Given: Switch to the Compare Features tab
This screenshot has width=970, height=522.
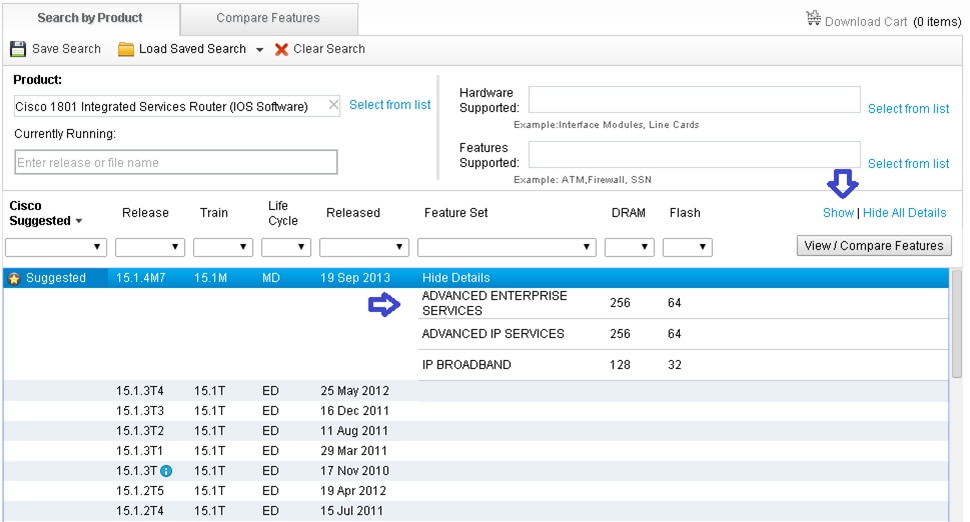Looking at the screenshot, I should pos(268,18).
